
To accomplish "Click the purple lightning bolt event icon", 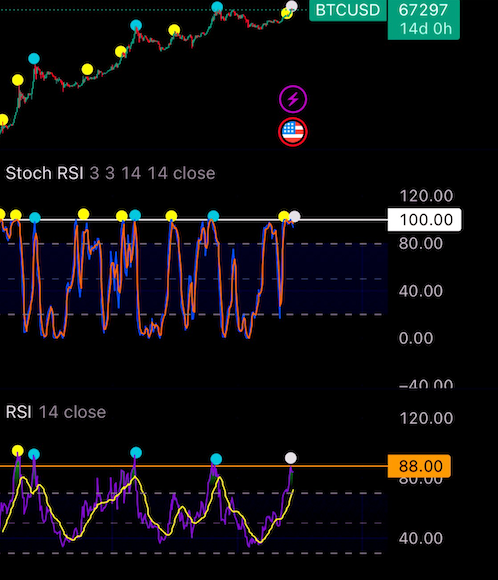I will [x=293, y=99].
